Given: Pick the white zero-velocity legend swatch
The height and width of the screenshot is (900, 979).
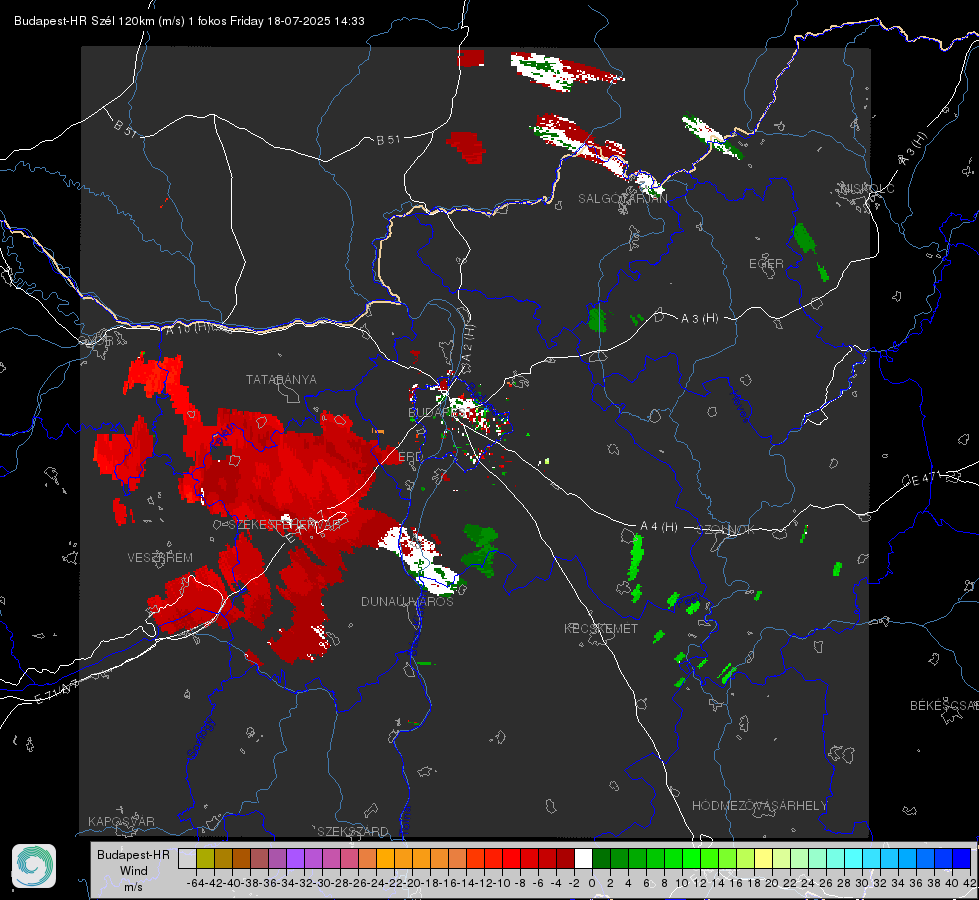Looking at the screenshot, I should point(583,858).
